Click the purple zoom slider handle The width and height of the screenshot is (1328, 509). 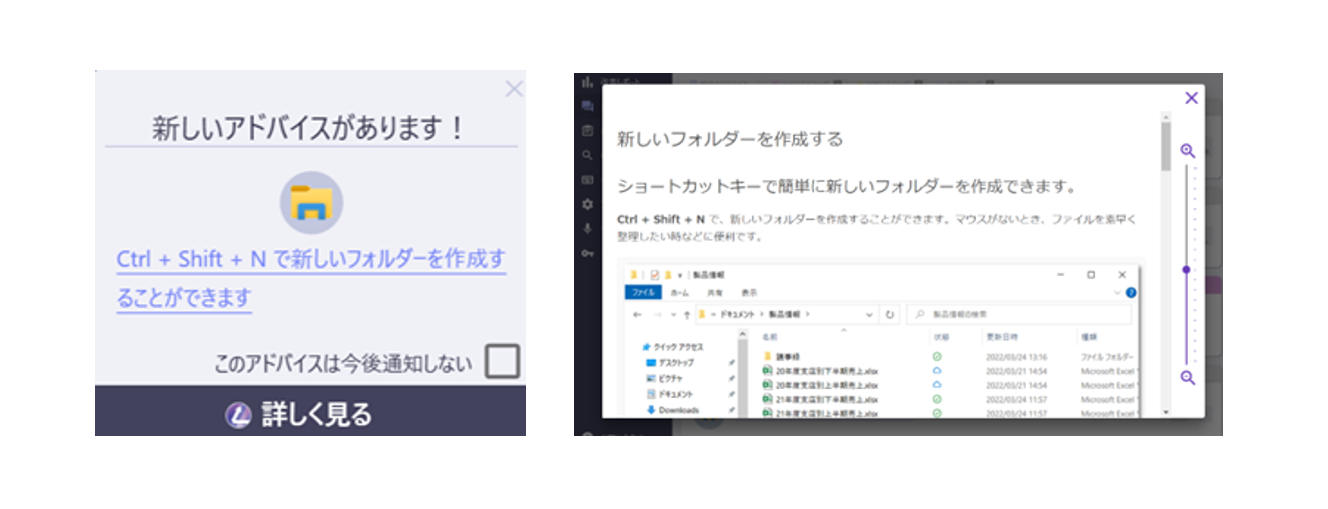[x=1186, y=270]
